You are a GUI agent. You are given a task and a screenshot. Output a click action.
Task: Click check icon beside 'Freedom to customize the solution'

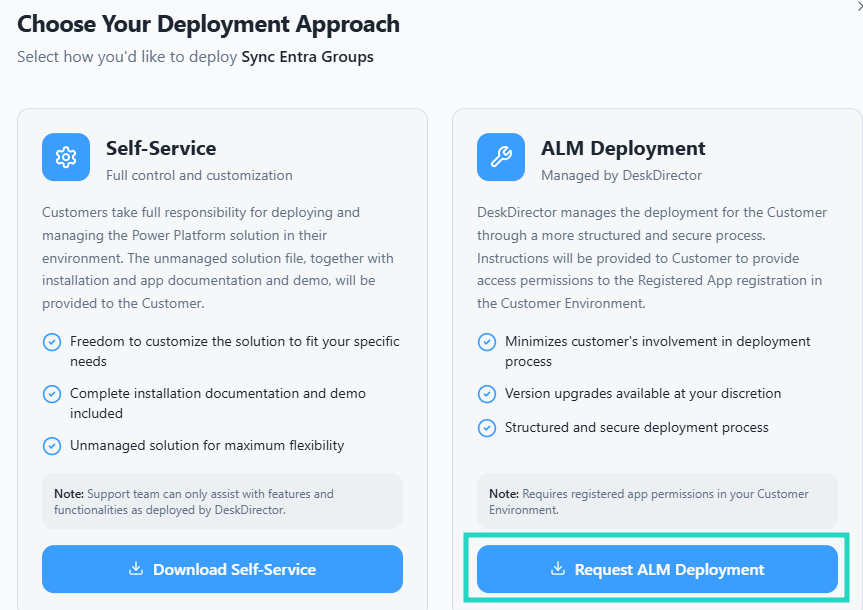click(x=52, y=342)
